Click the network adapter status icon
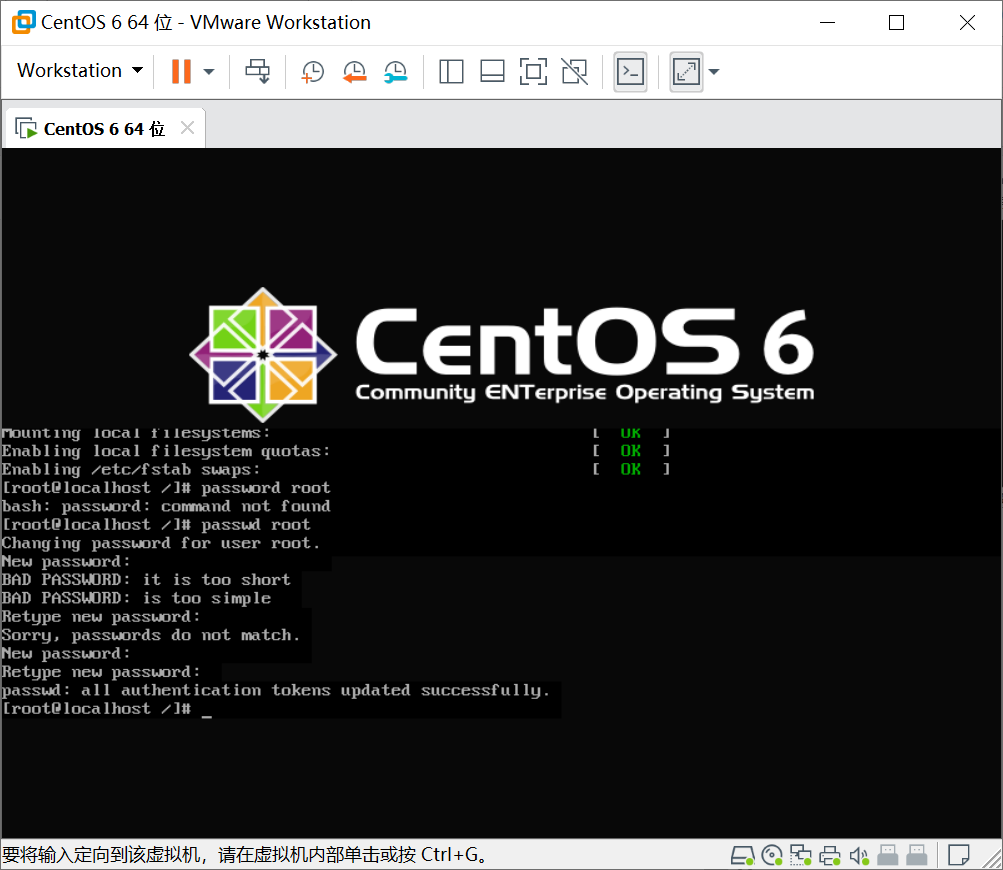The width and height of the screenshot is (1003, 870). click(800, 855)
